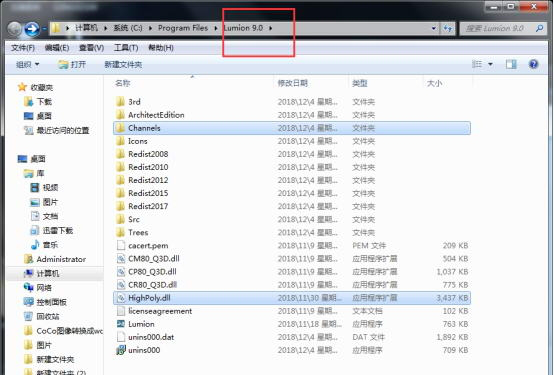Open 最近访问的位置 in navigation pane
The height and width of the screenshot is (390, 554).
(63, 130)
